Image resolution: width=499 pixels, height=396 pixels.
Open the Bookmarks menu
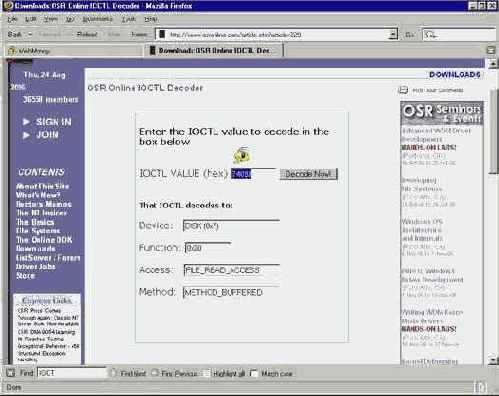98,19
